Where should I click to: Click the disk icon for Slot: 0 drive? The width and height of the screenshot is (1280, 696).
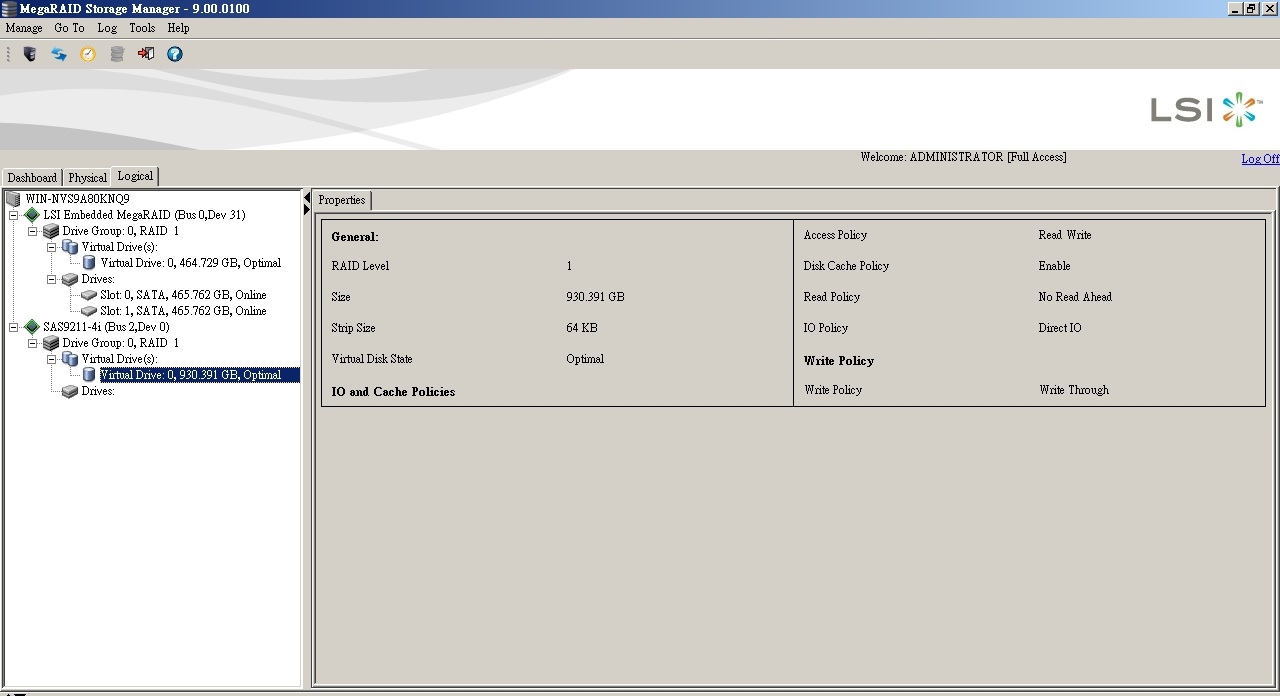[x=89, y=295]
